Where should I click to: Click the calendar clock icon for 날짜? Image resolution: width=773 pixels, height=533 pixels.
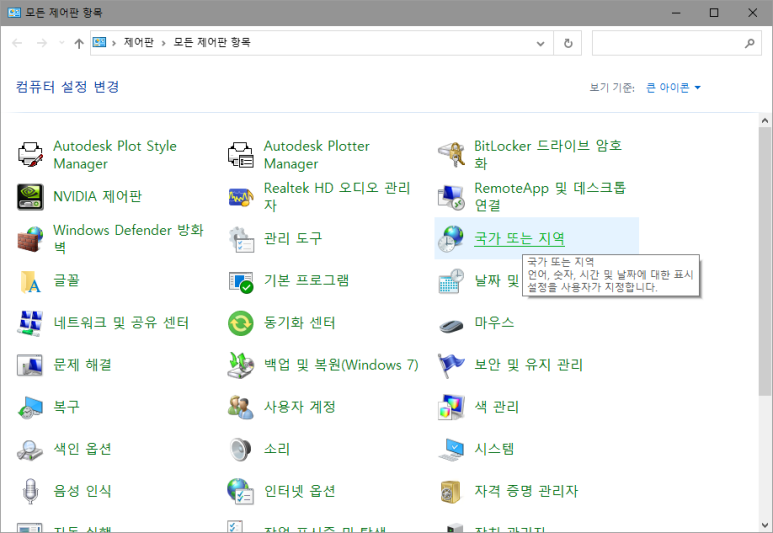(451, 281)
